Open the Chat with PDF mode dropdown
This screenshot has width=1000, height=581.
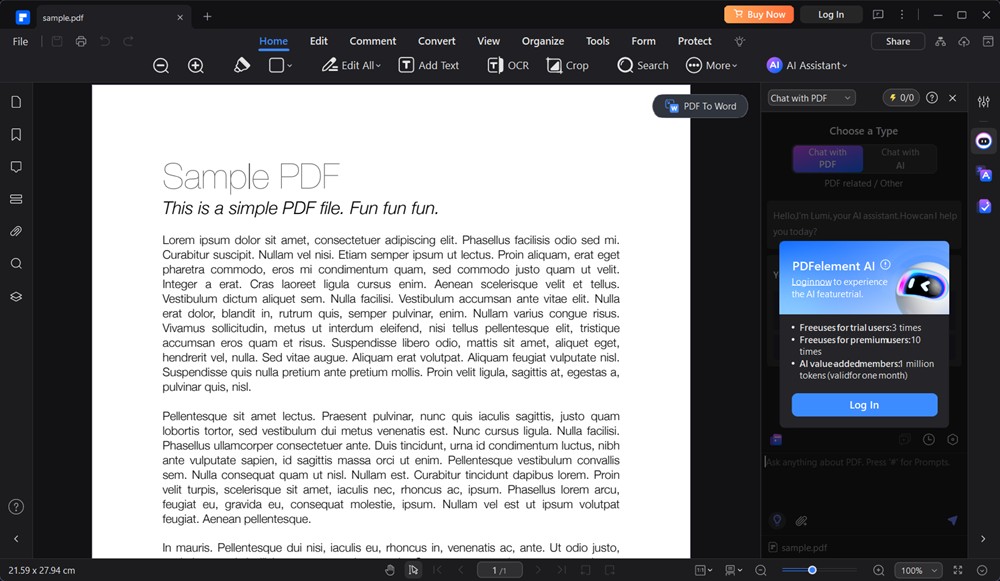point(811,97)
